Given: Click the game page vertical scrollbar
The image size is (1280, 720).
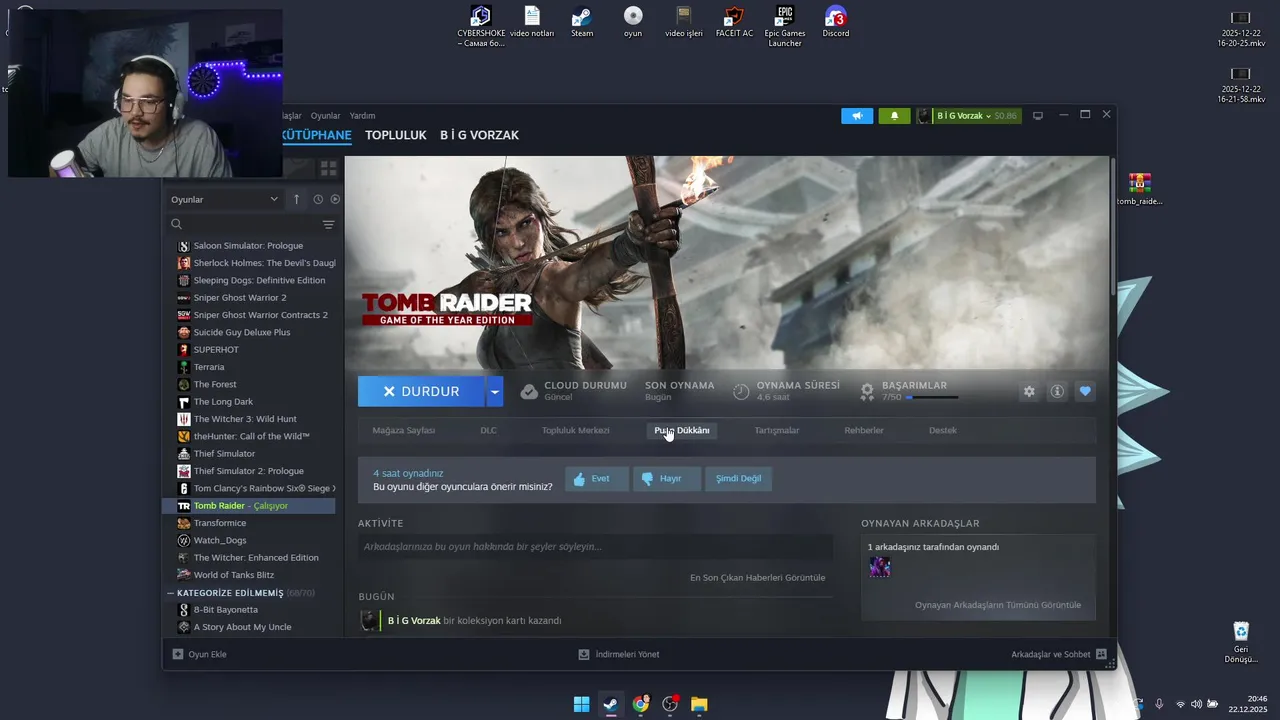Looking at the screenshot, I should [1113, 226].
